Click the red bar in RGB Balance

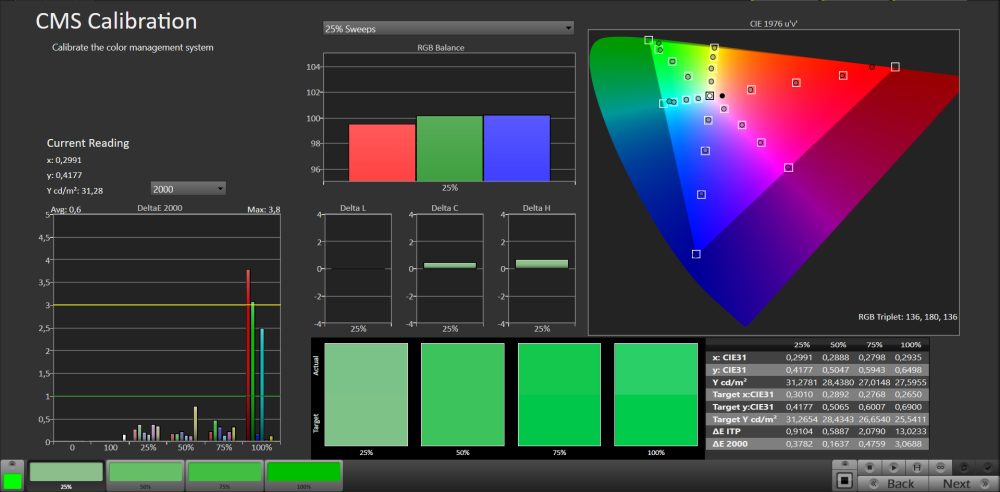coord(382,152)
